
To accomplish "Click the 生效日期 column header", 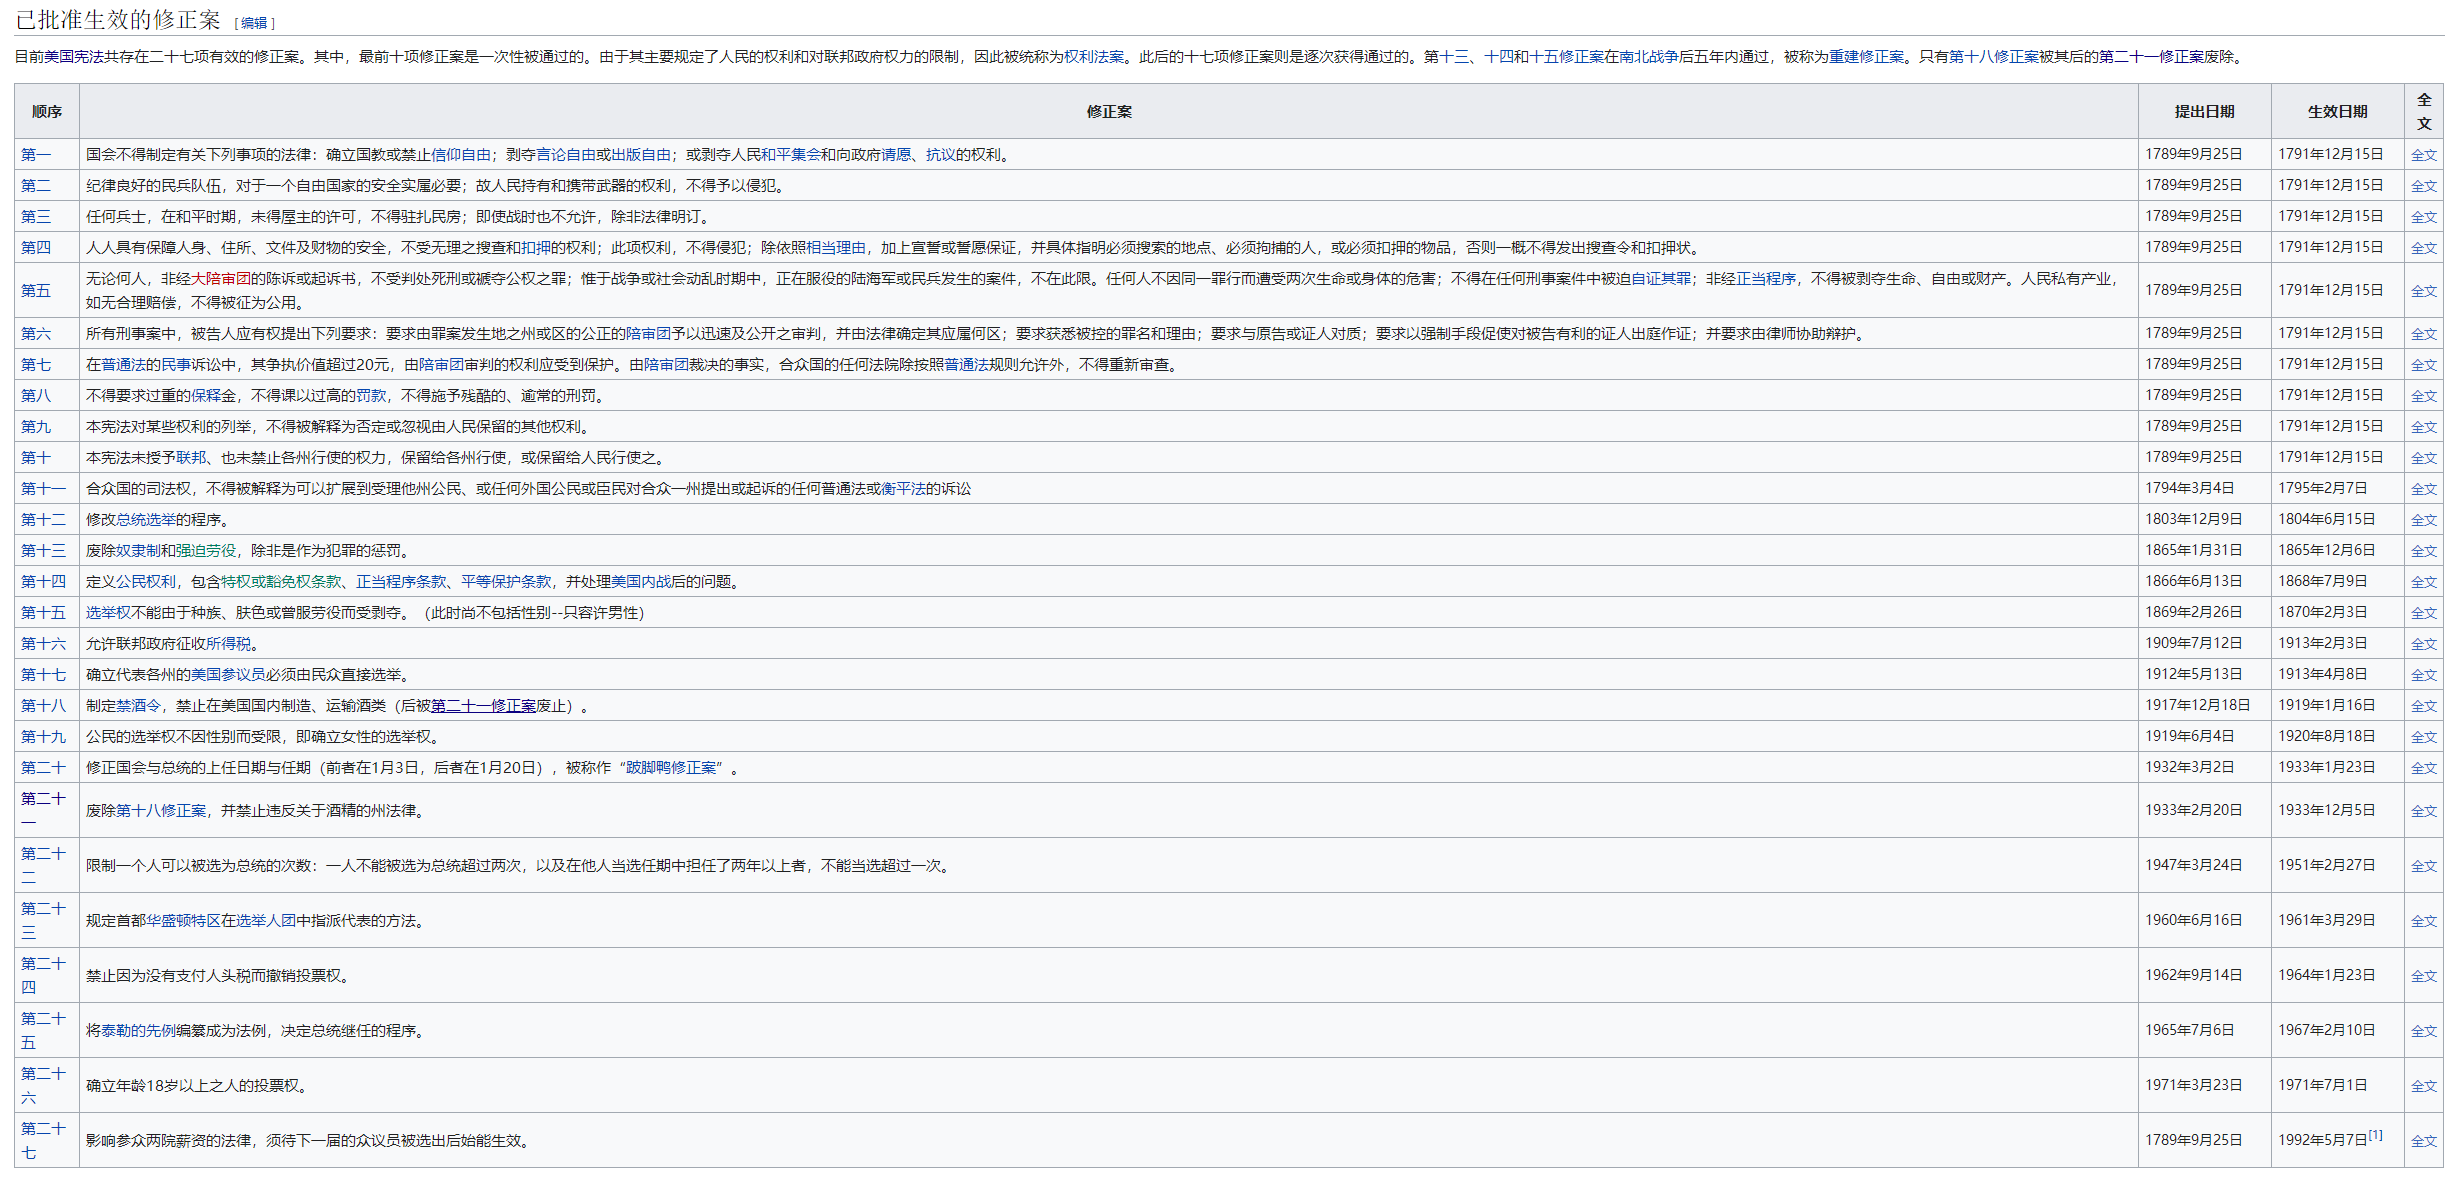I will [2337, 112].
